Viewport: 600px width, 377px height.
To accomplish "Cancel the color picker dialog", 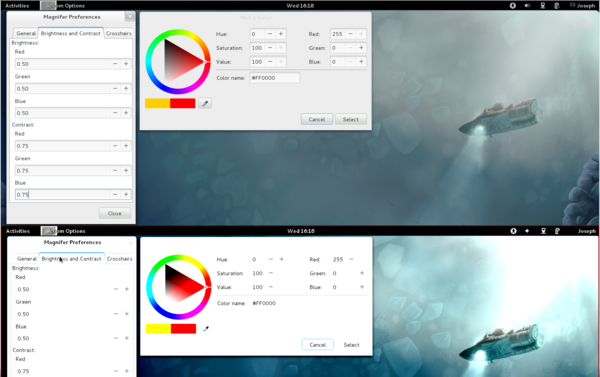I will pos(317,119).
